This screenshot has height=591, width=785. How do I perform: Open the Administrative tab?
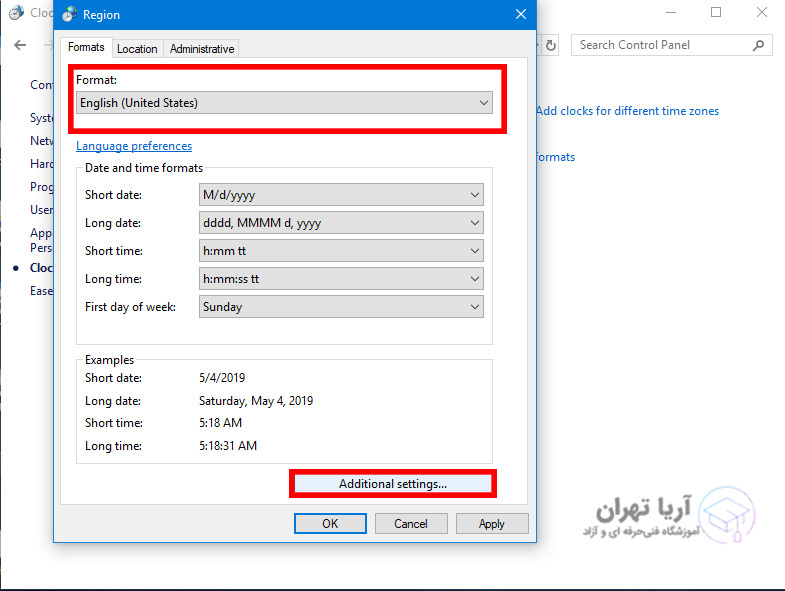202,49
